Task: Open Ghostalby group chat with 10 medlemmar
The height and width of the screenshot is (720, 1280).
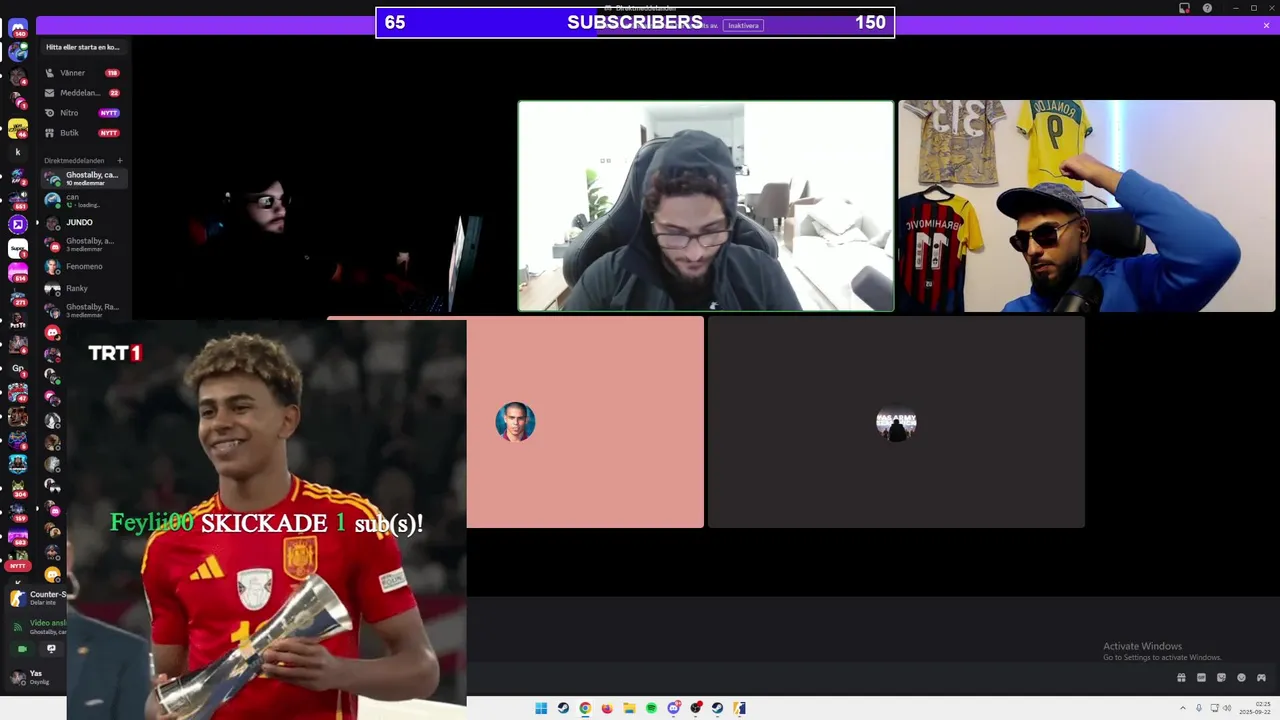Action: (84, 178)
